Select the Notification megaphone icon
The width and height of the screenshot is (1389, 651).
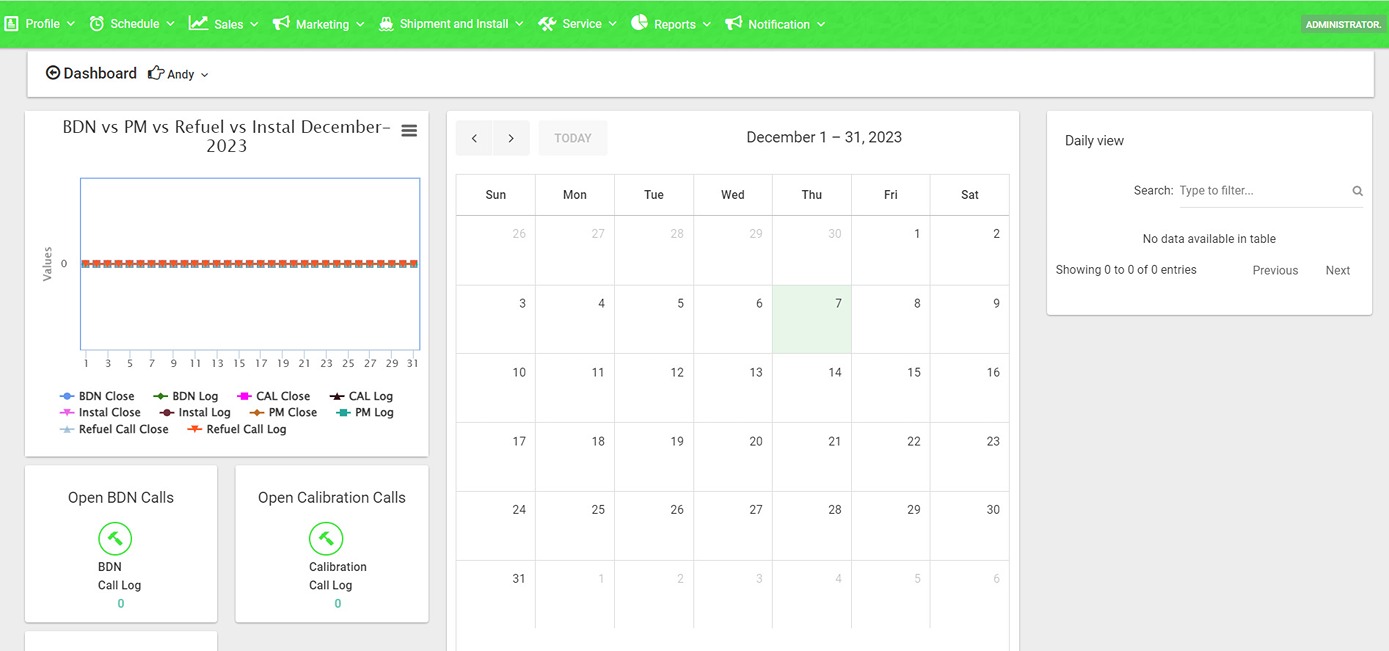tap(733, 22)
